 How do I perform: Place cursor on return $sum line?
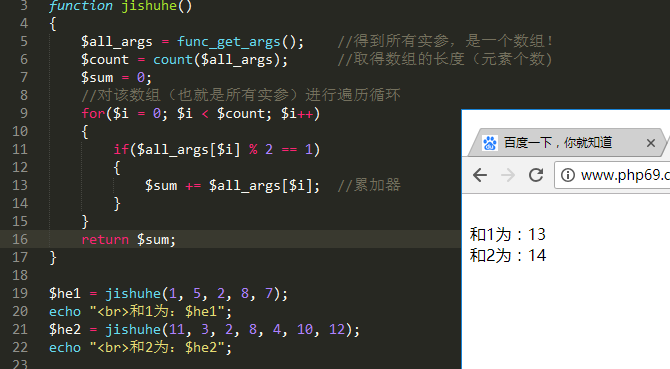tap(129, 239)
